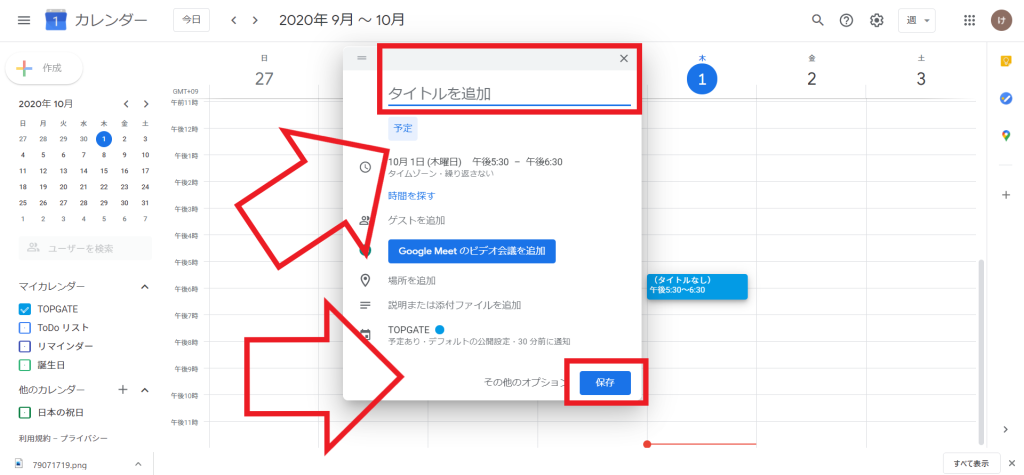Click the 保存 button
The image size is (1024, 475).
point(605,382)
